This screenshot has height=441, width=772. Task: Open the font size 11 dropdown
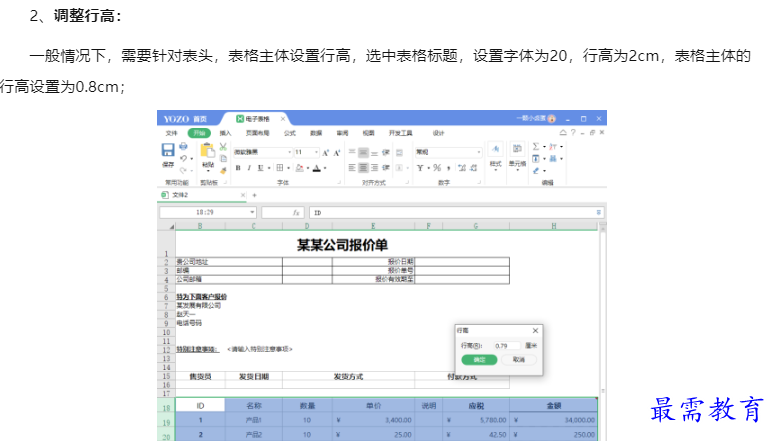click(x=316, y=152)
